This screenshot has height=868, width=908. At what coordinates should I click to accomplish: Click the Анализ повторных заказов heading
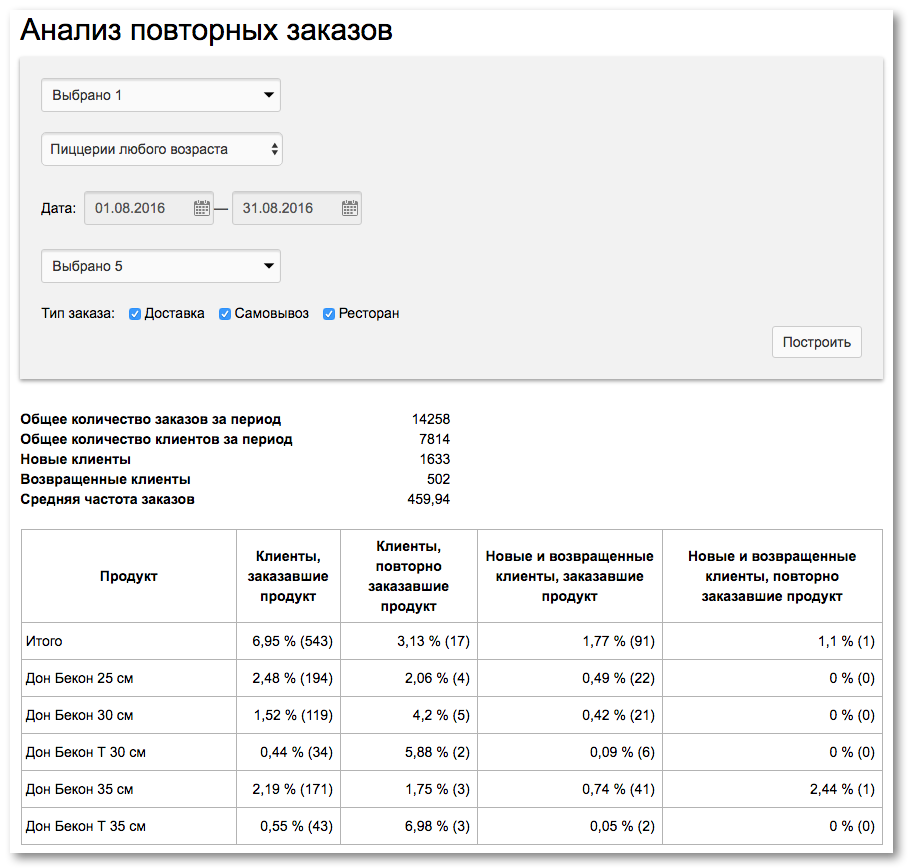[x=206, y=30]
